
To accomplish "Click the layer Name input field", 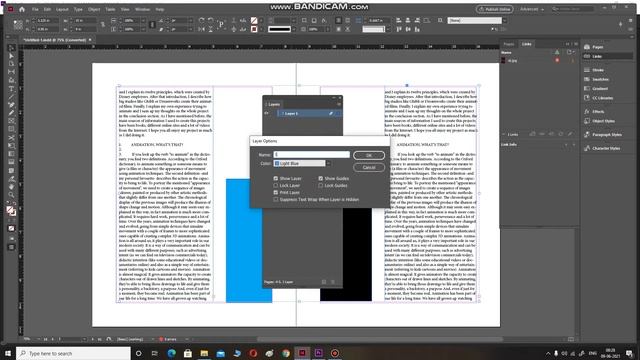I will [312, 155].
